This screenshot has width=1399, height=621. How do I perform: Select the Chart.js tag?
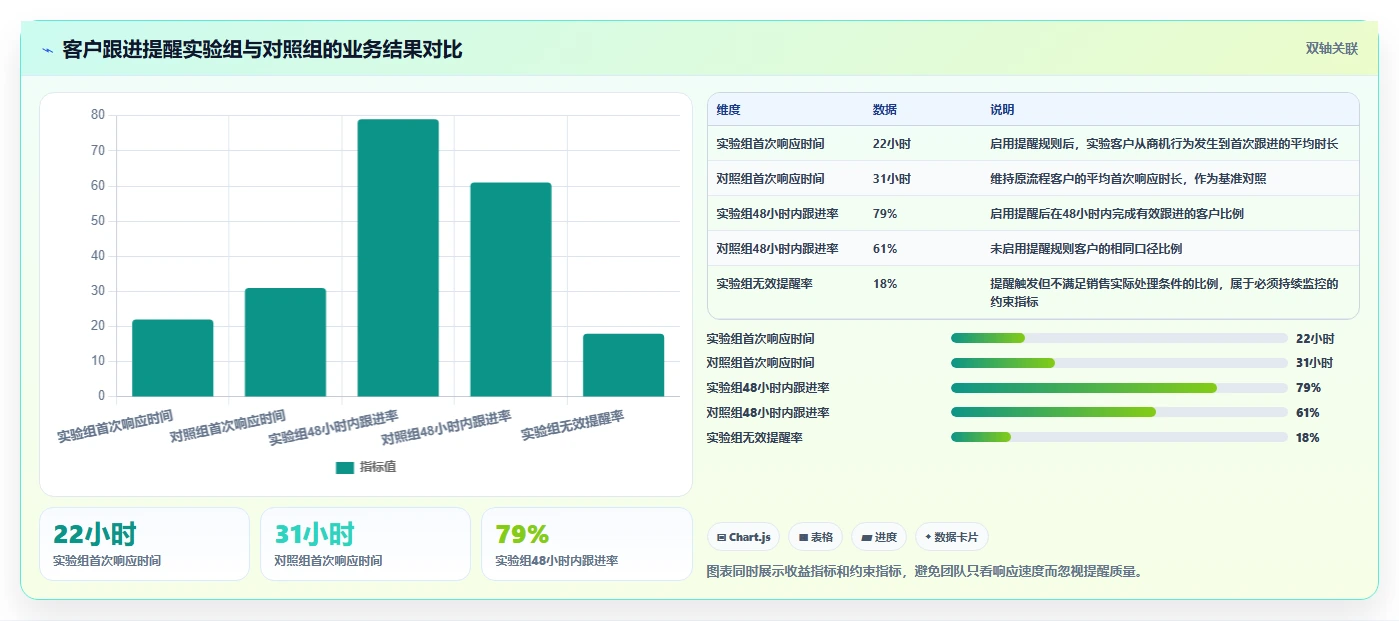[x=744, y=537]
